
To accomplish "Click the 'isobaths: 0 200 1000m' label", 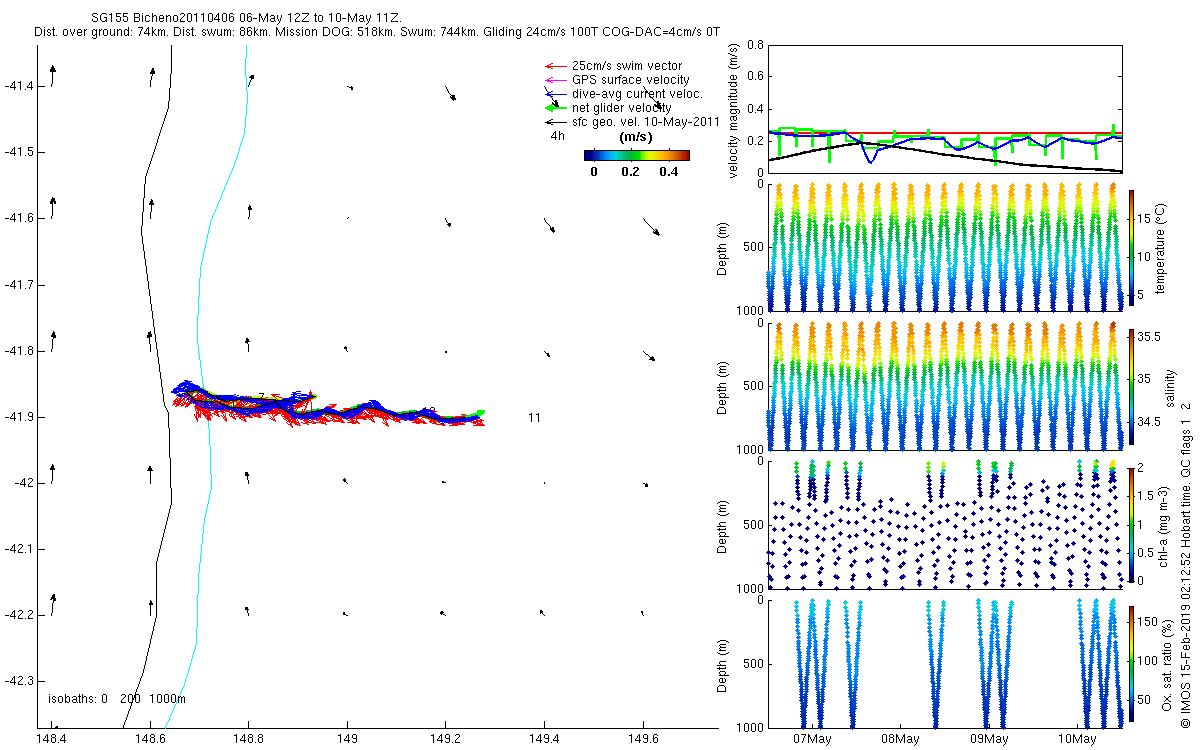I will [117, 699].
